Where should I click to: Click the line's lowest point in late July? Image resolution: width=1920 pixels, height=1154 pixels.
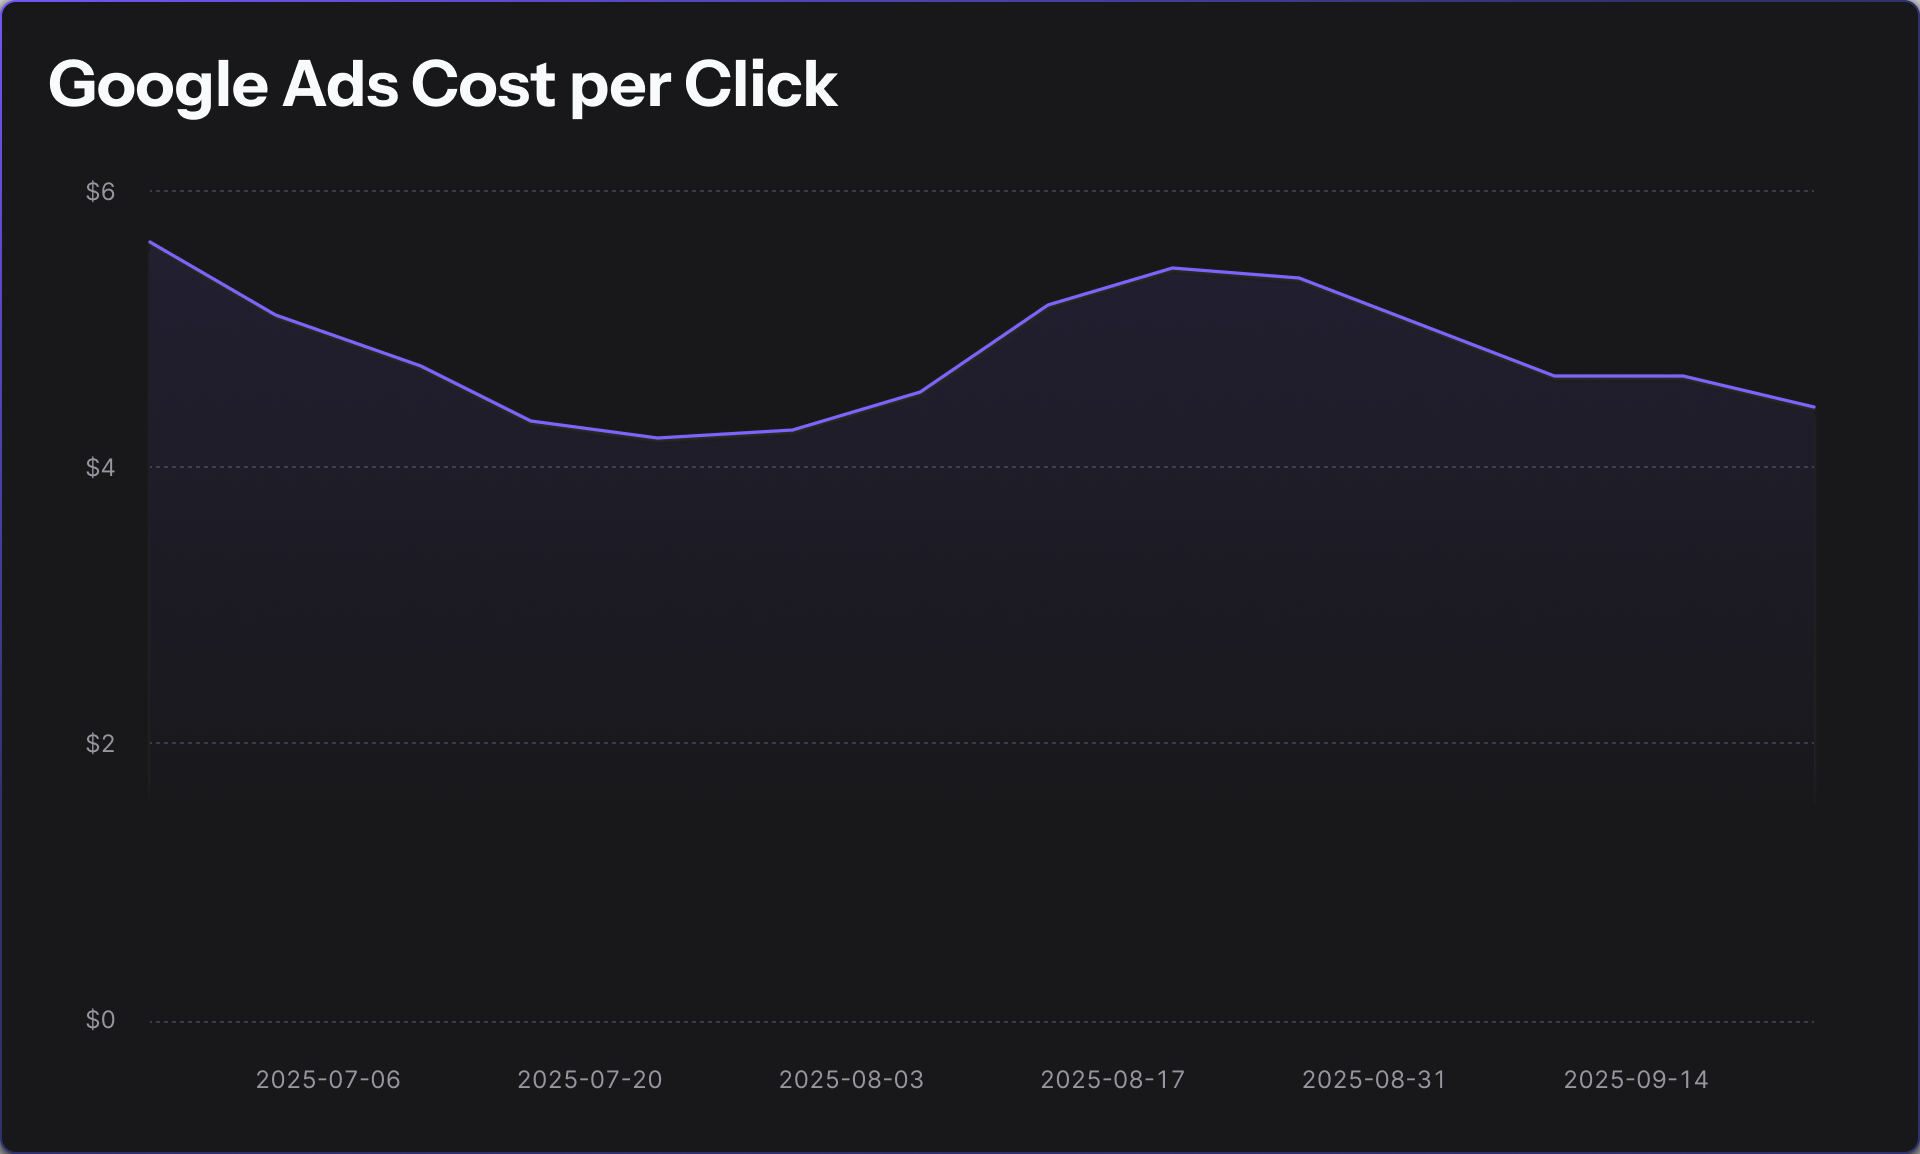(657, 438)
